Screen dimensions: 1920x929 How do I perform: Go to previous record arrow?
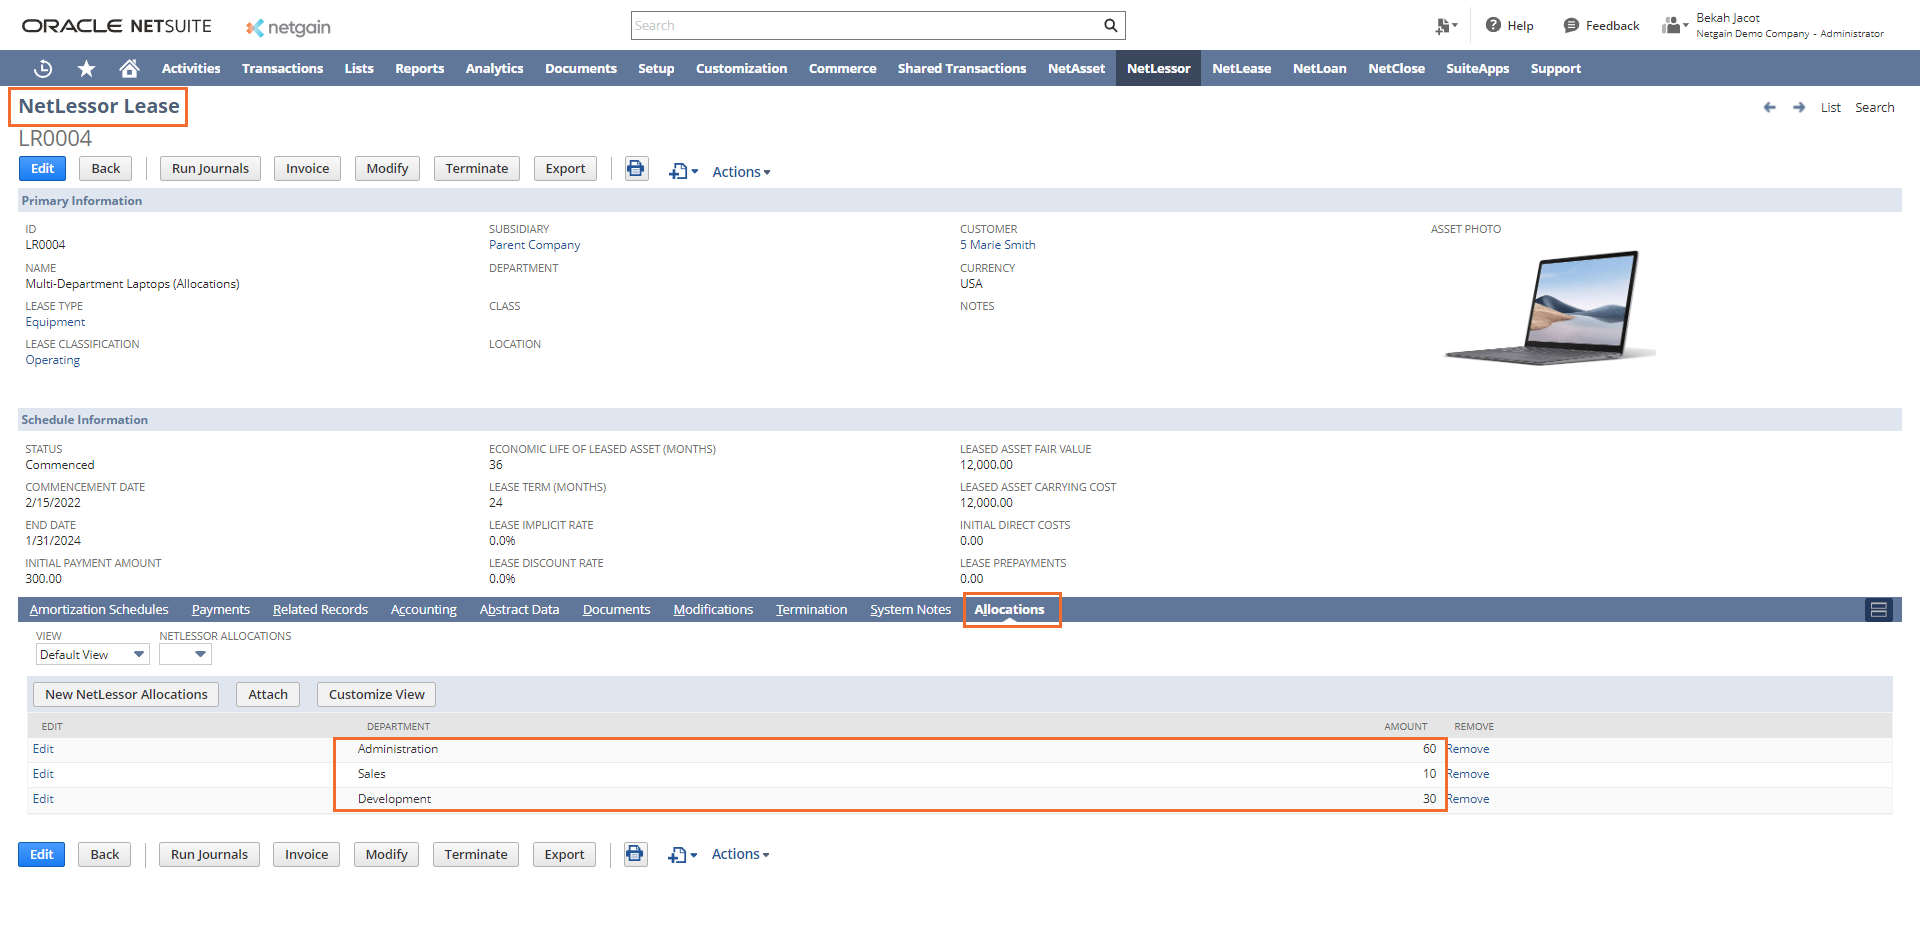(x=1769, y=107)
